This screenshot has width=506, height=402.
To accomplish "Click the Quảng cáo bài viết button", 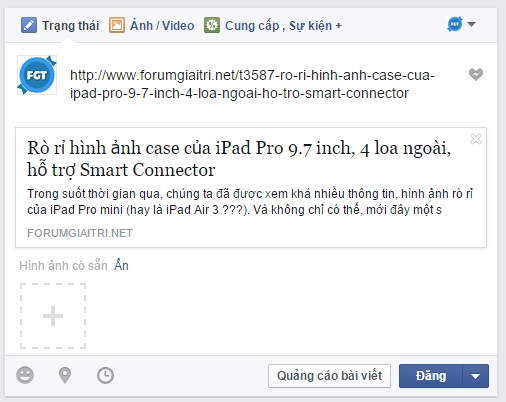I will 329,376.
